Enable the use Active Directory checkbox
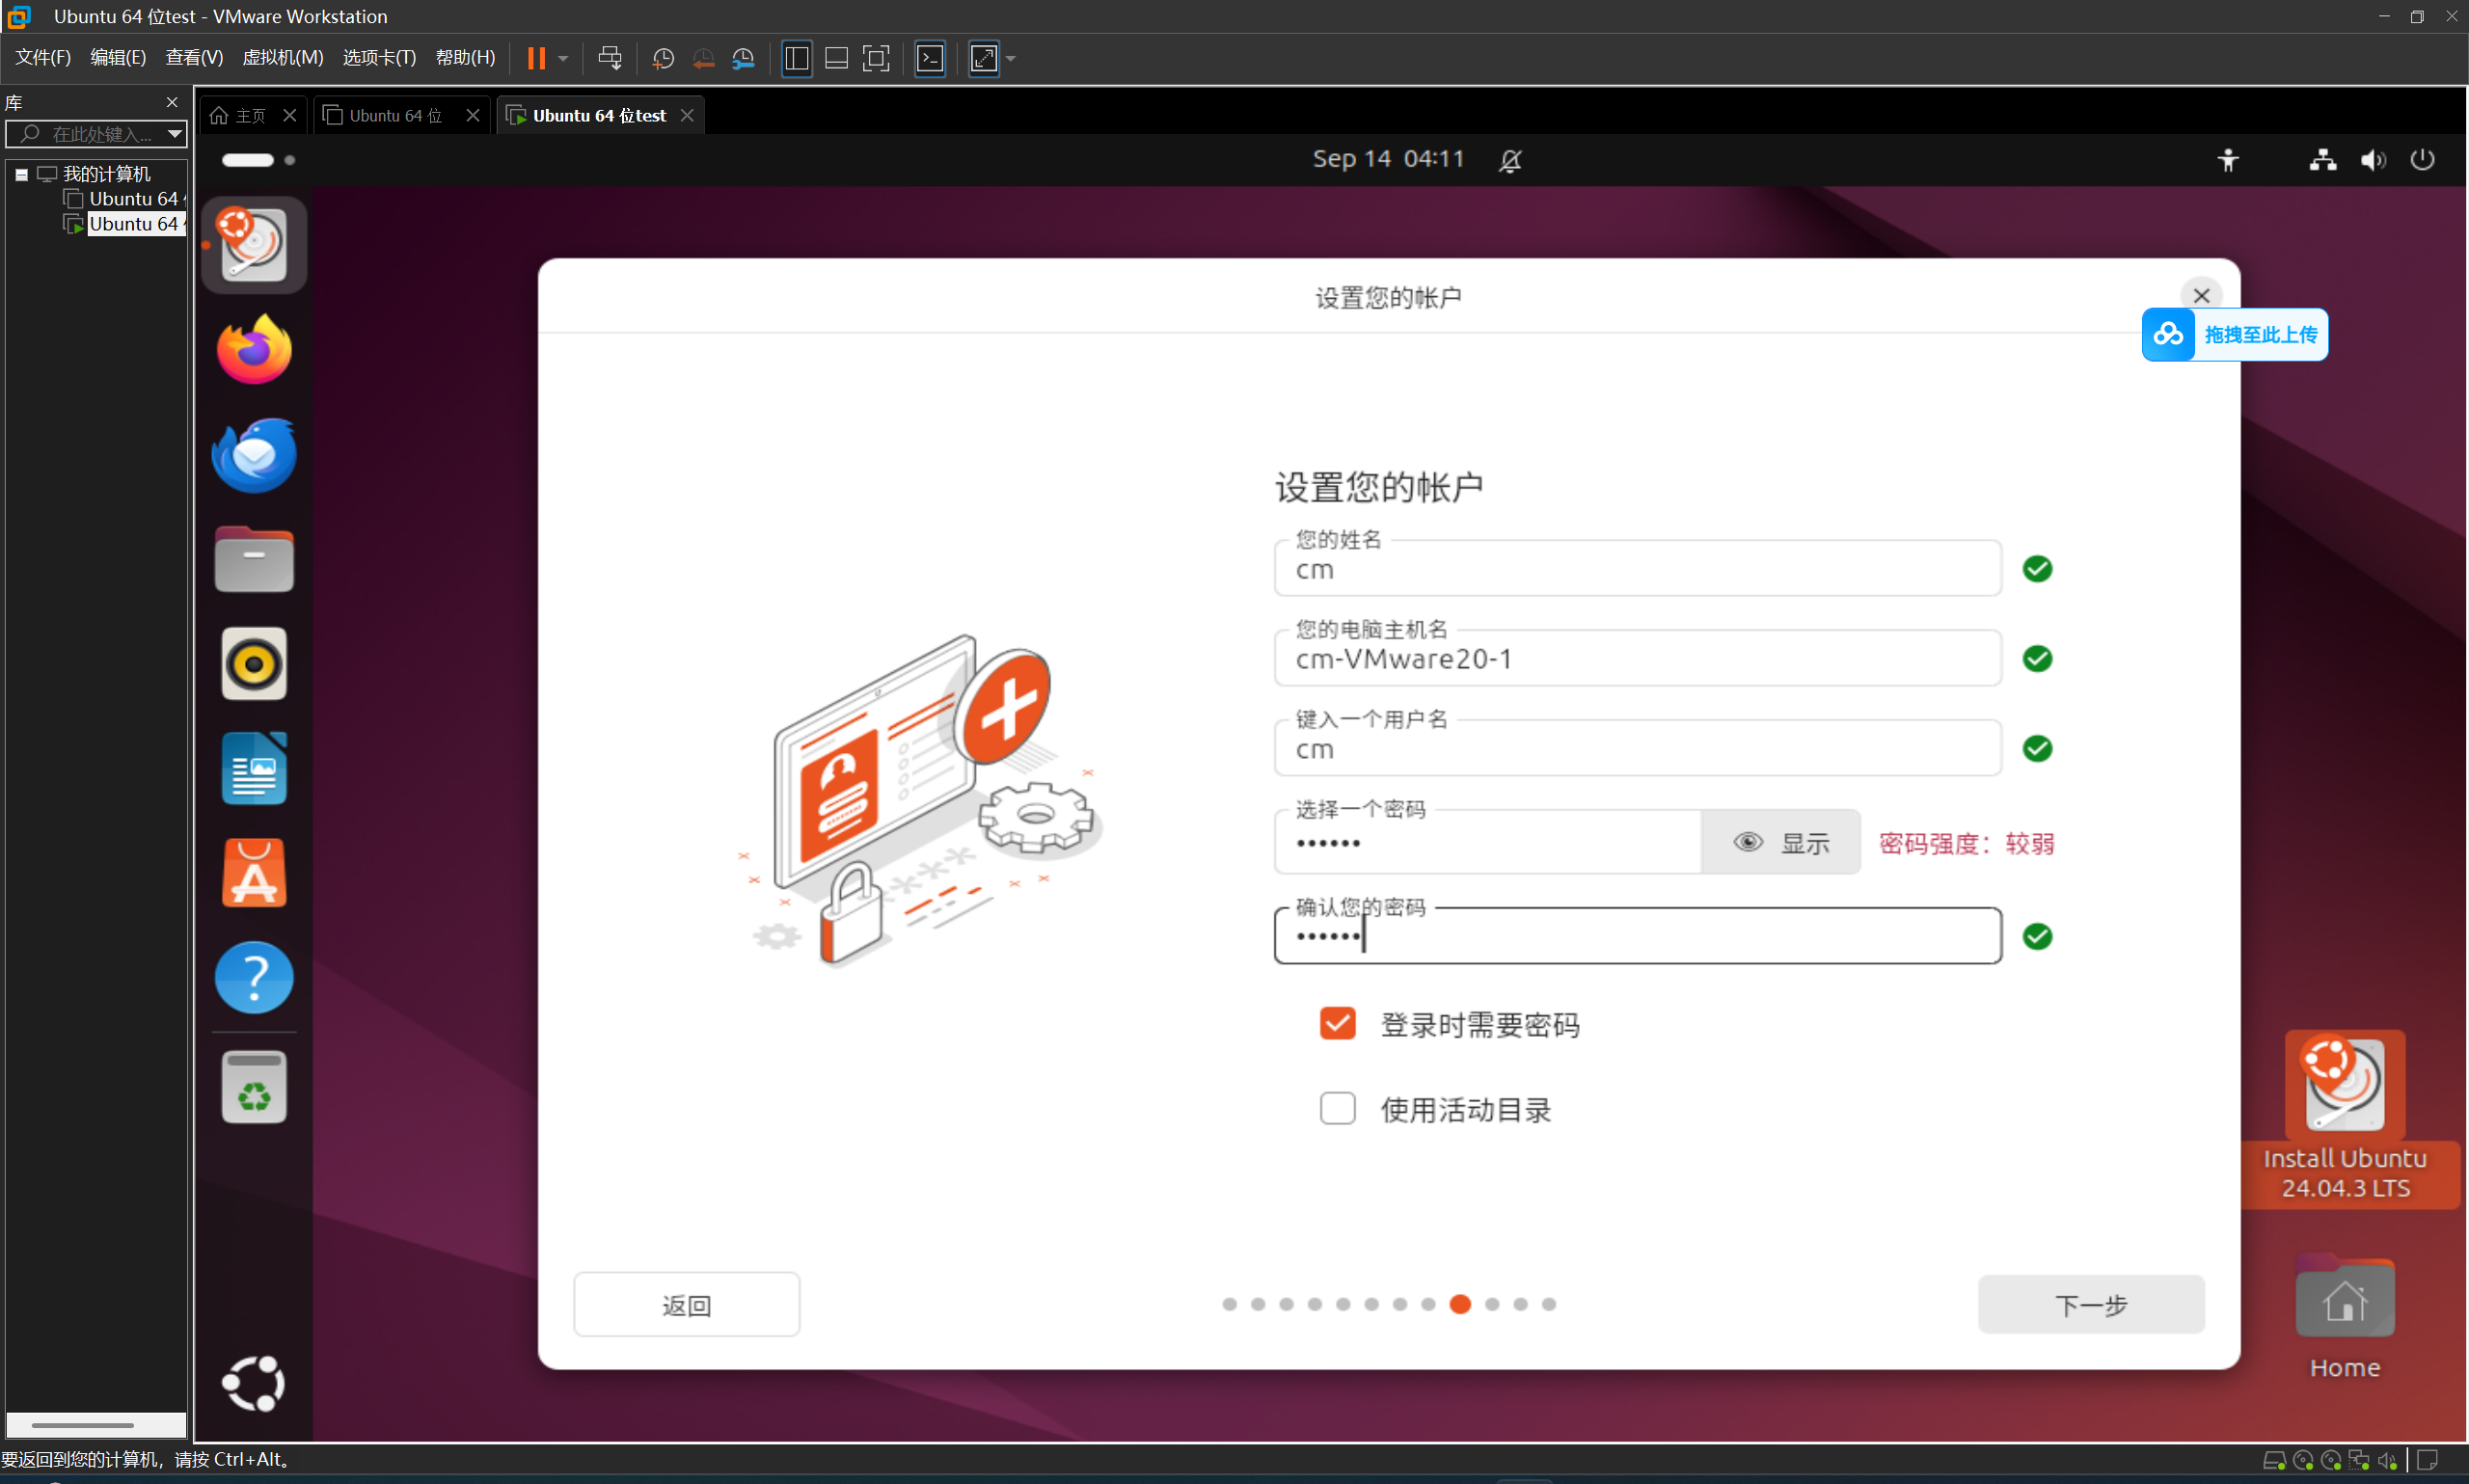This screenshot has width=2469, height=1484. point(1337,1108)
